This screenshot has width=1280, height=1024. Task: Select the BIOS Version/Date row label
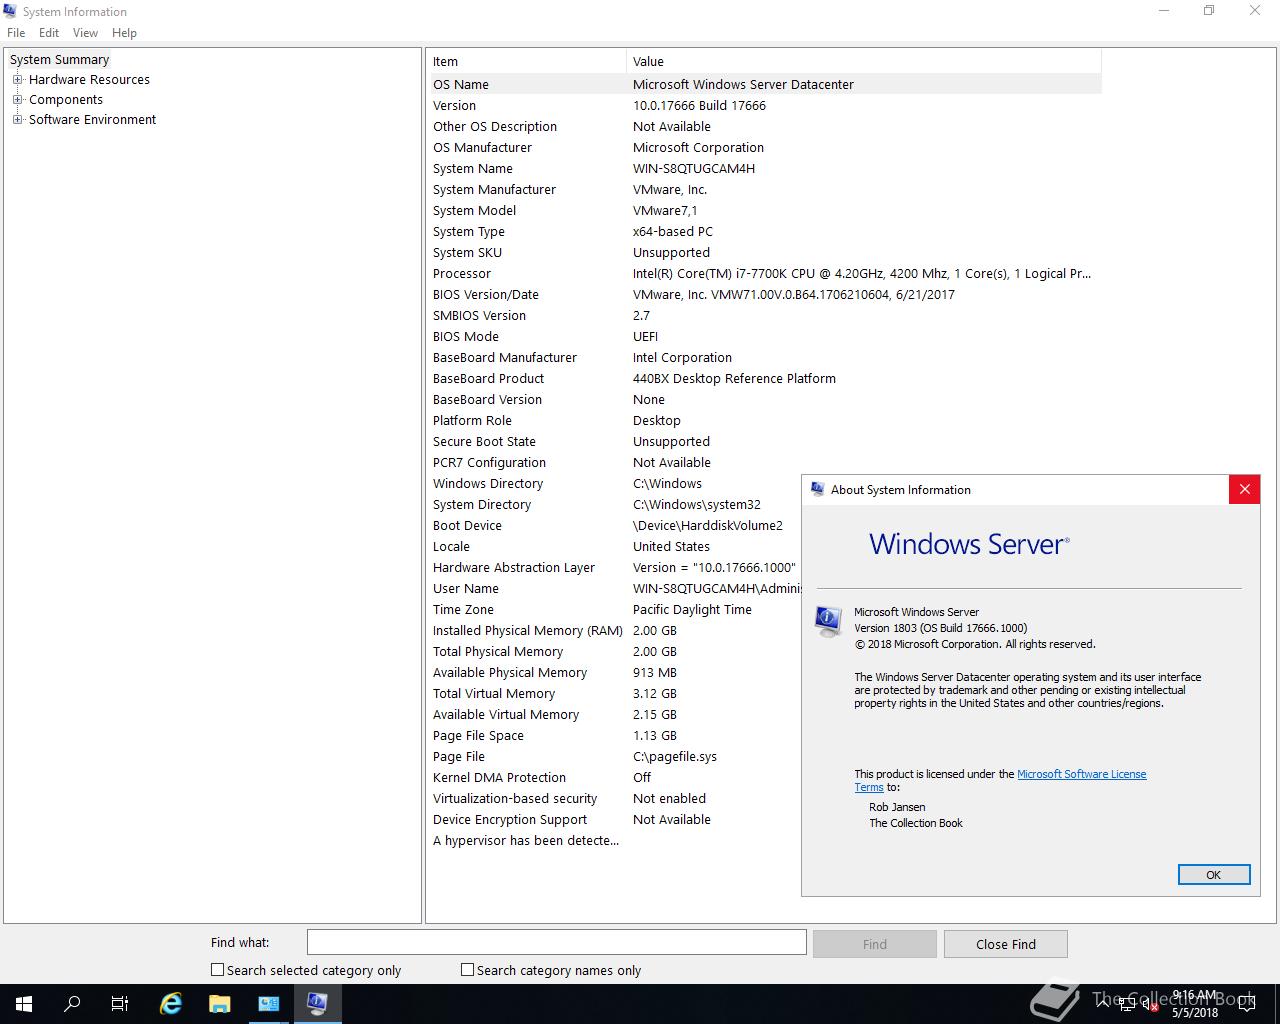tap(486, 294)
